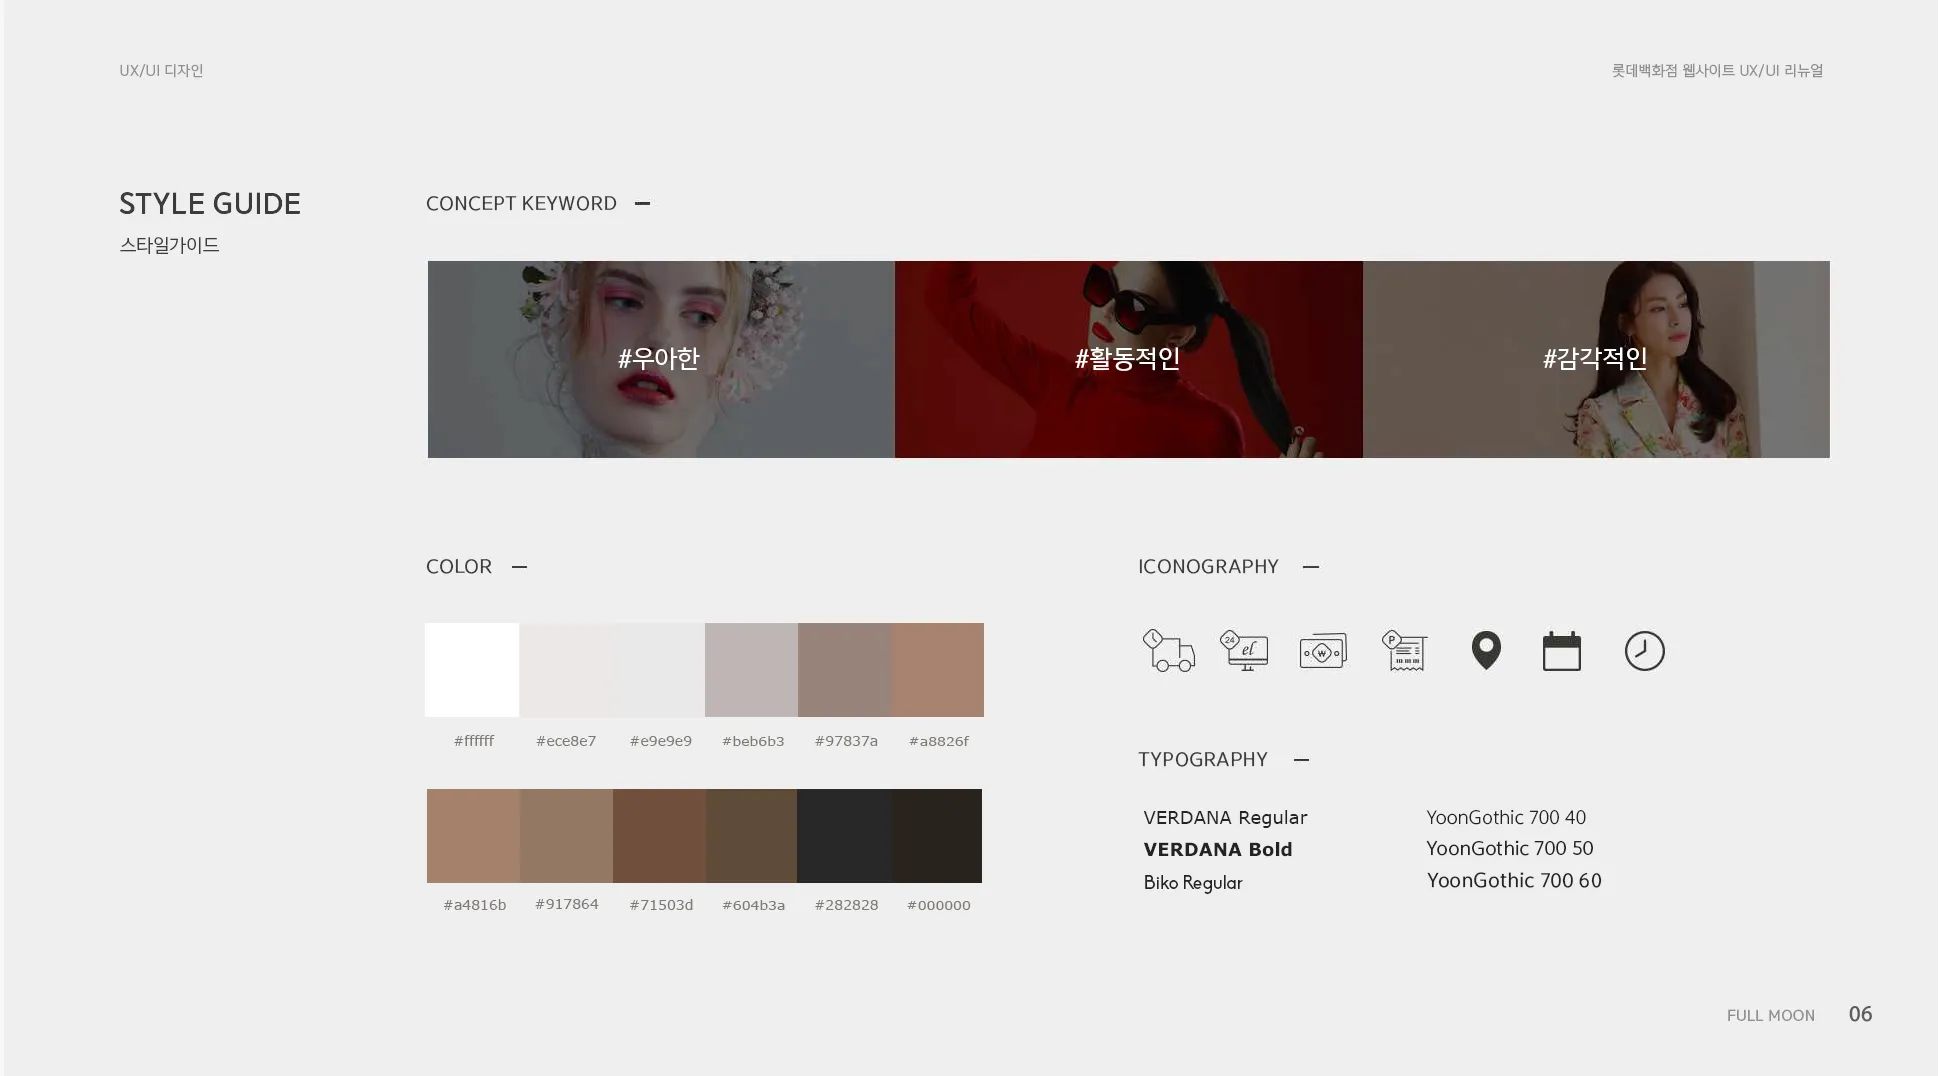Viewport: 1939px width, 1076px height.
Task: Pick the #beb6b3 swatch
Action: point(751,670)
